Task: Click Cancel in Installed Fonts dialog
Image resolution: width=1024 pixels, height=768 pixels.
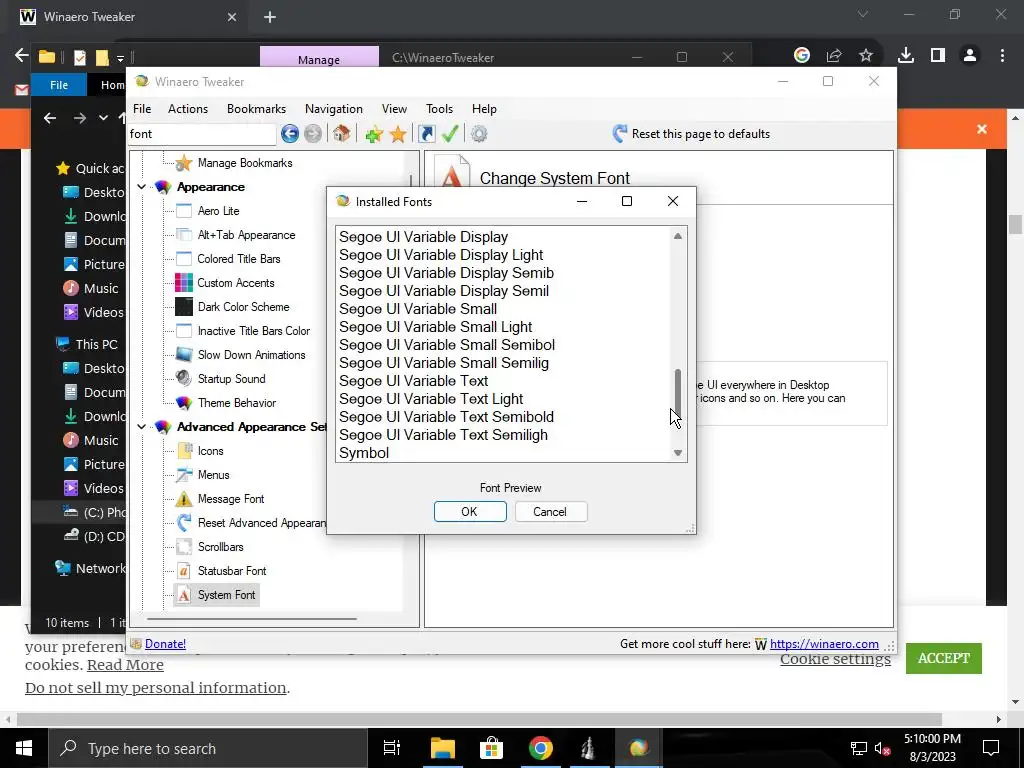Action: 550,512
